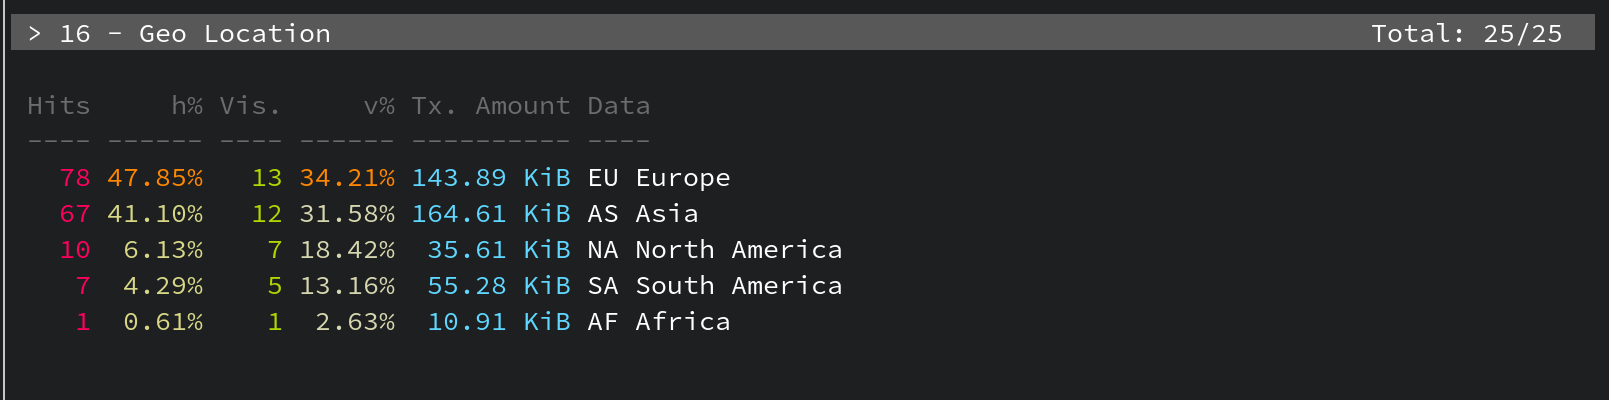Click the v% column header
The image size is (1609, 400).
click(x=379, y=106)
